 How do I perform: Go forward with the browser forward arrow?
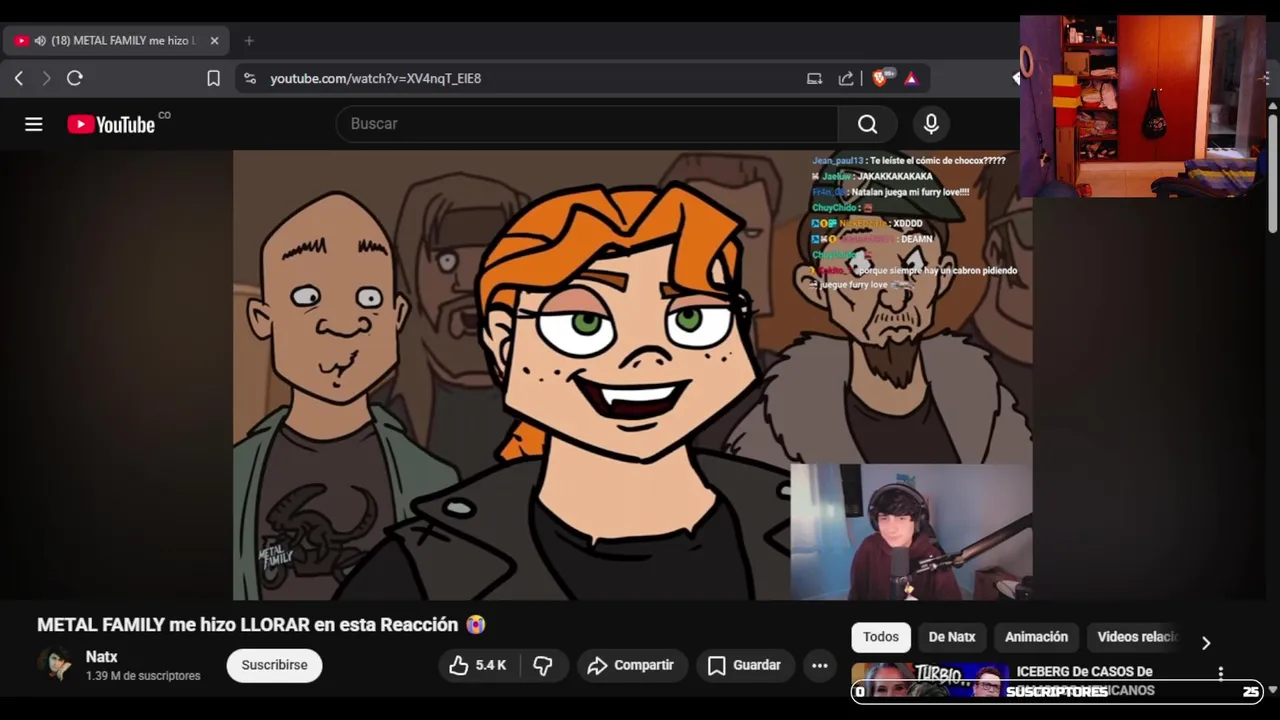point(46,78)
